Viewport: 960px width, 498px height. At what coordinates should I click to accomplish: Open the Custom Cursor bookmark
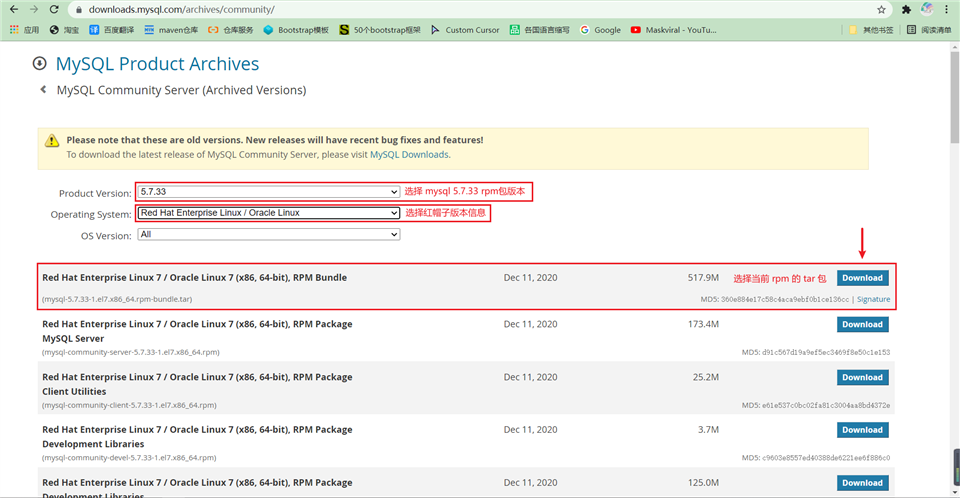pyautogui.click(x=465, y=30)
